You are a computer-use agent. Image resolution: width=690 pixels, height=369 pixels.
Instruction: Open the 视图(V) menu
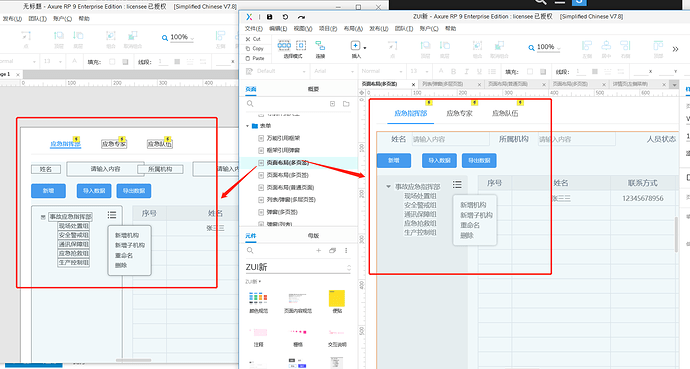click(x=303, y=29)
